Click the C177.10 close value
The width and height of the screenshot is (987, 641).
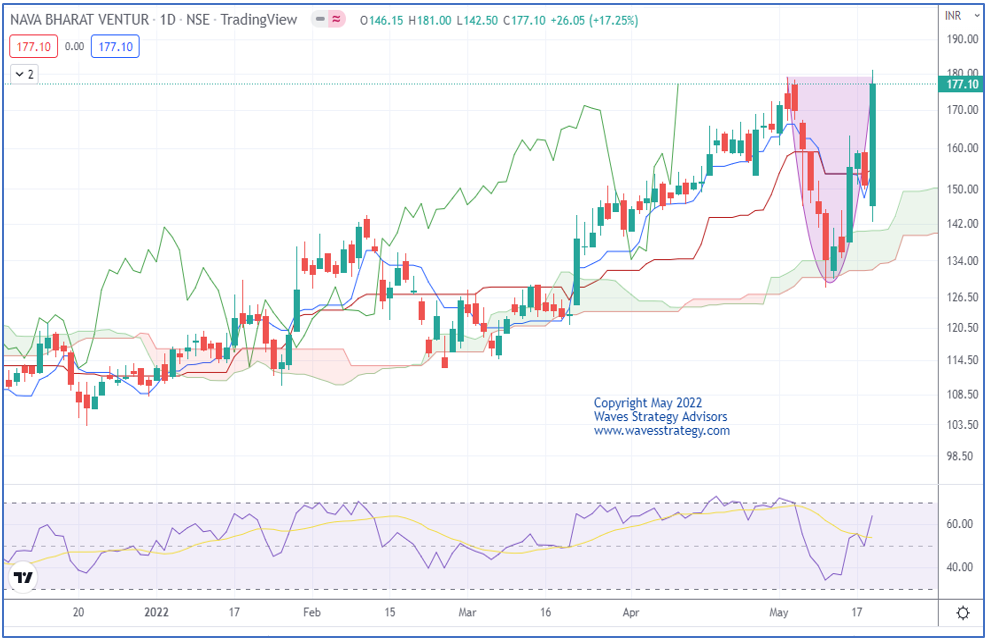(x=524, y=21)
